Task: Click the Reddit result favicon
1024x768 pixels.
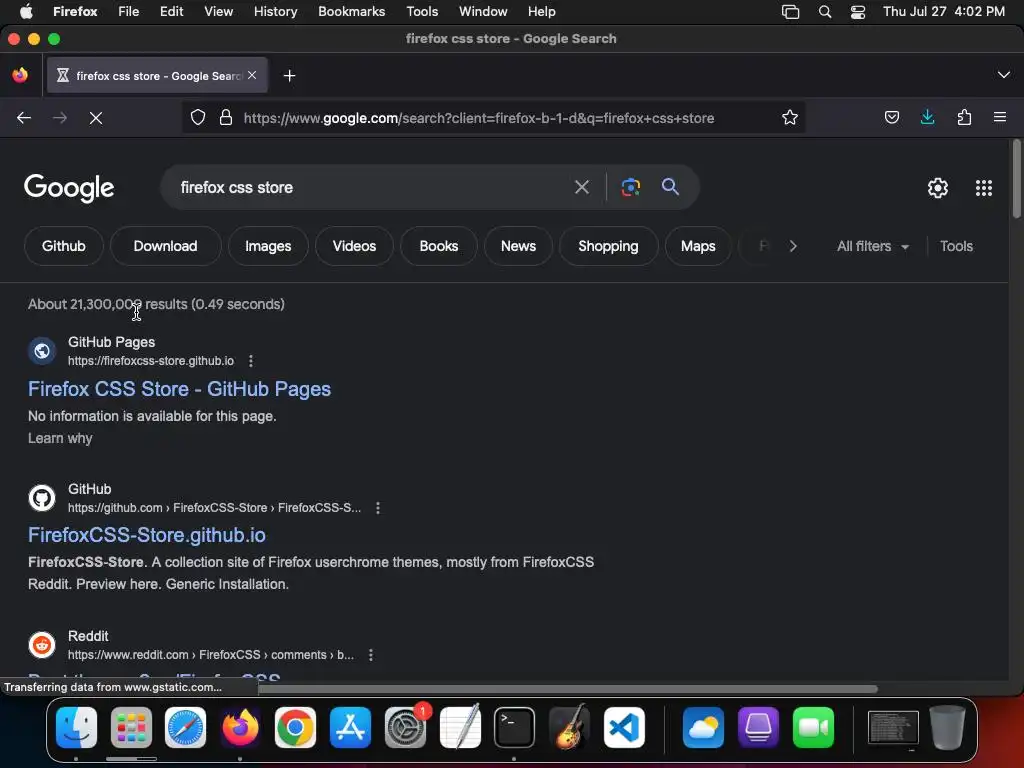Action: [42, 645]
